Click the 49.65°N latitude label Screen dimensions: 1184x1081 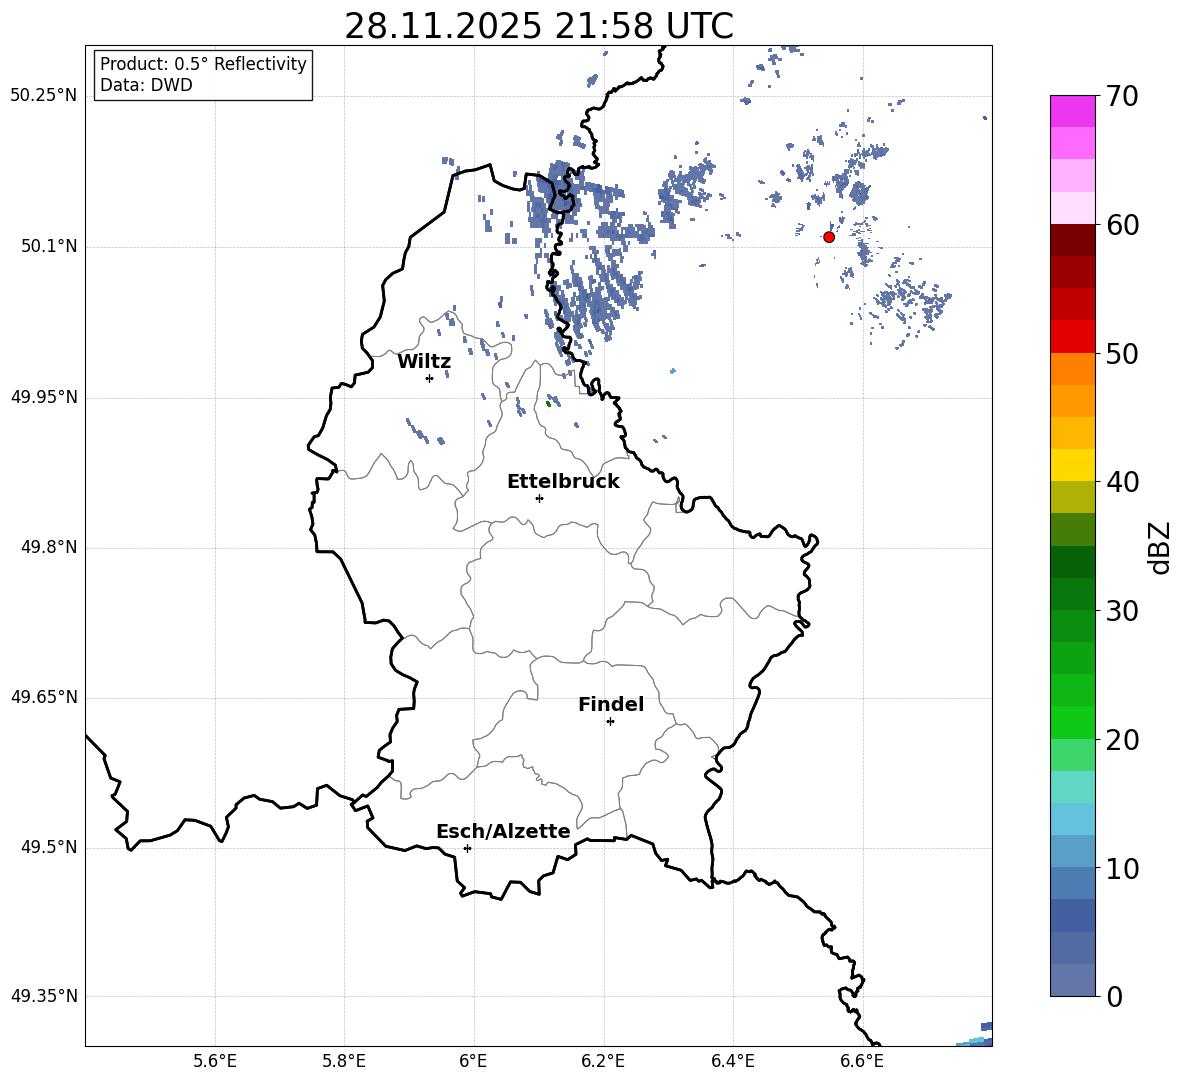[44, 697]
